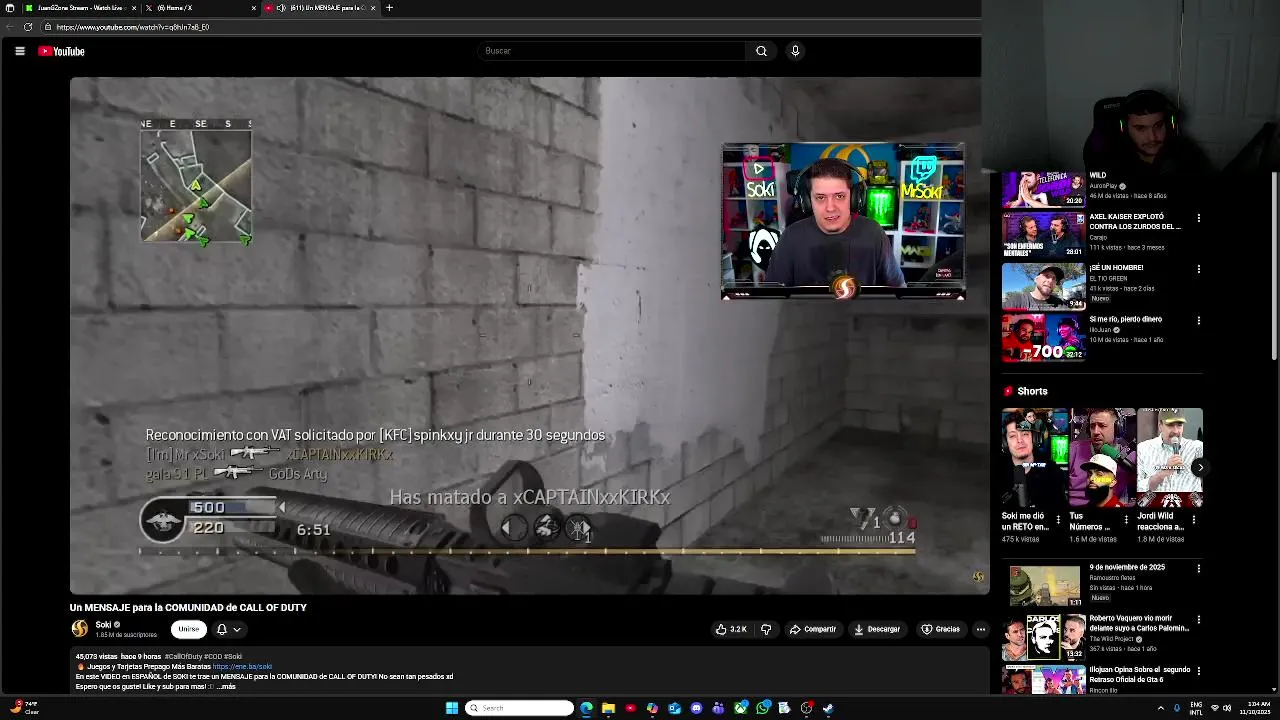Viewport: 1280px width, 720px height.
Task: Open options menu for ¡SÉ UN HOMBRE! video
Action: [1198, 269]
